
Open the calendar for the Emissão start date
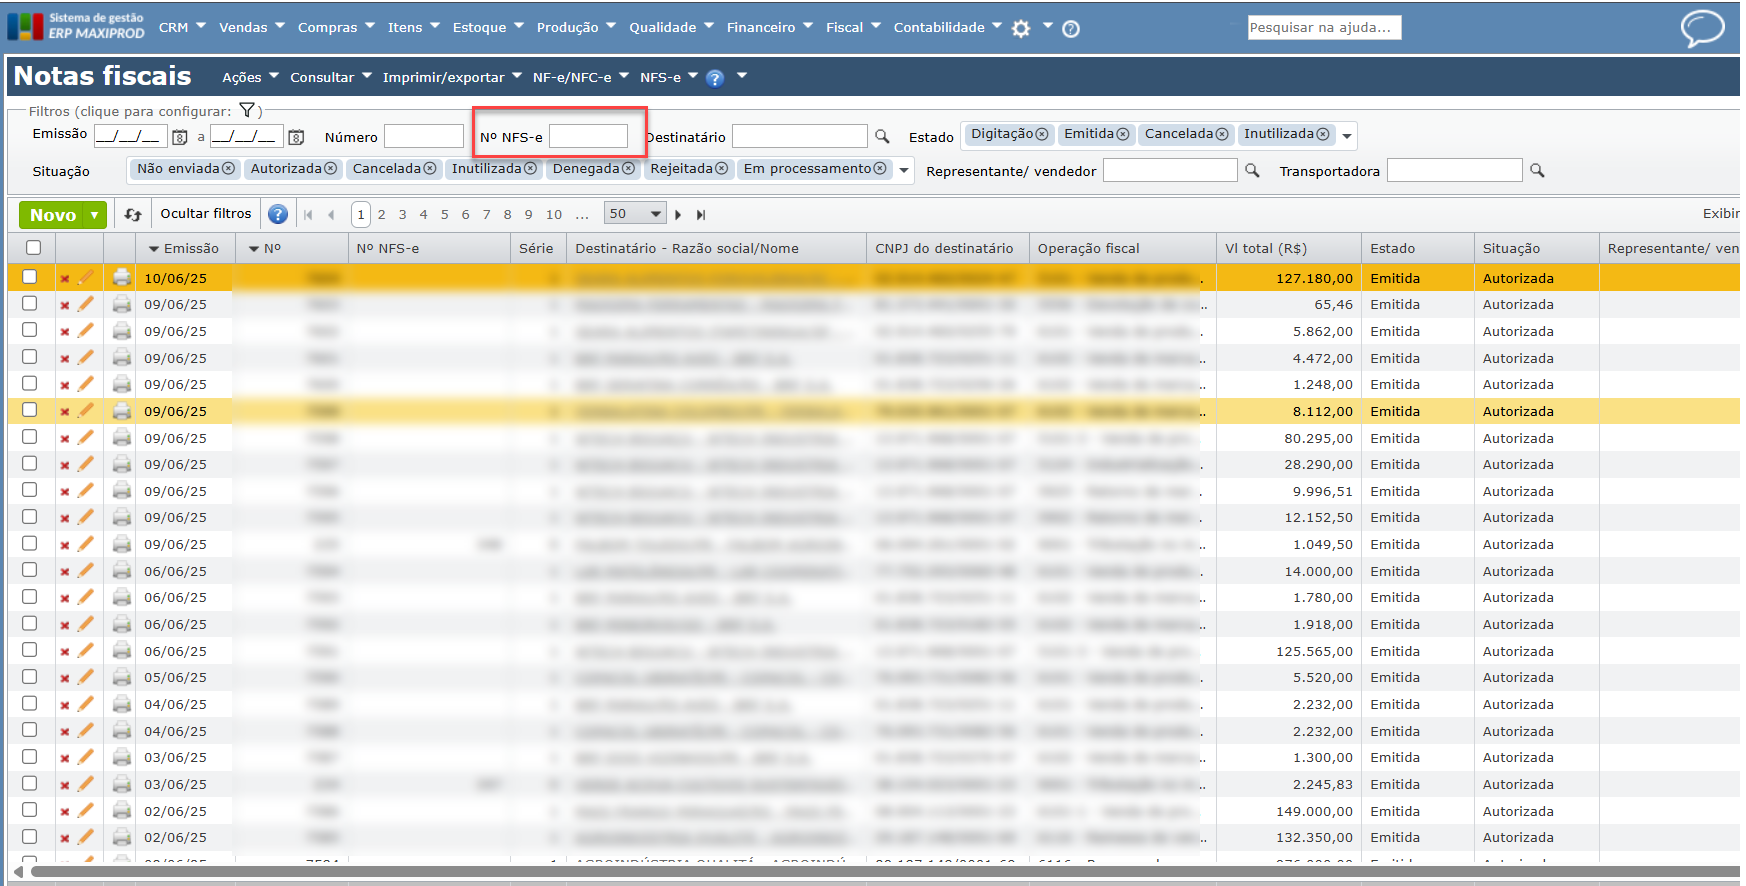click(x=180, y=137)
